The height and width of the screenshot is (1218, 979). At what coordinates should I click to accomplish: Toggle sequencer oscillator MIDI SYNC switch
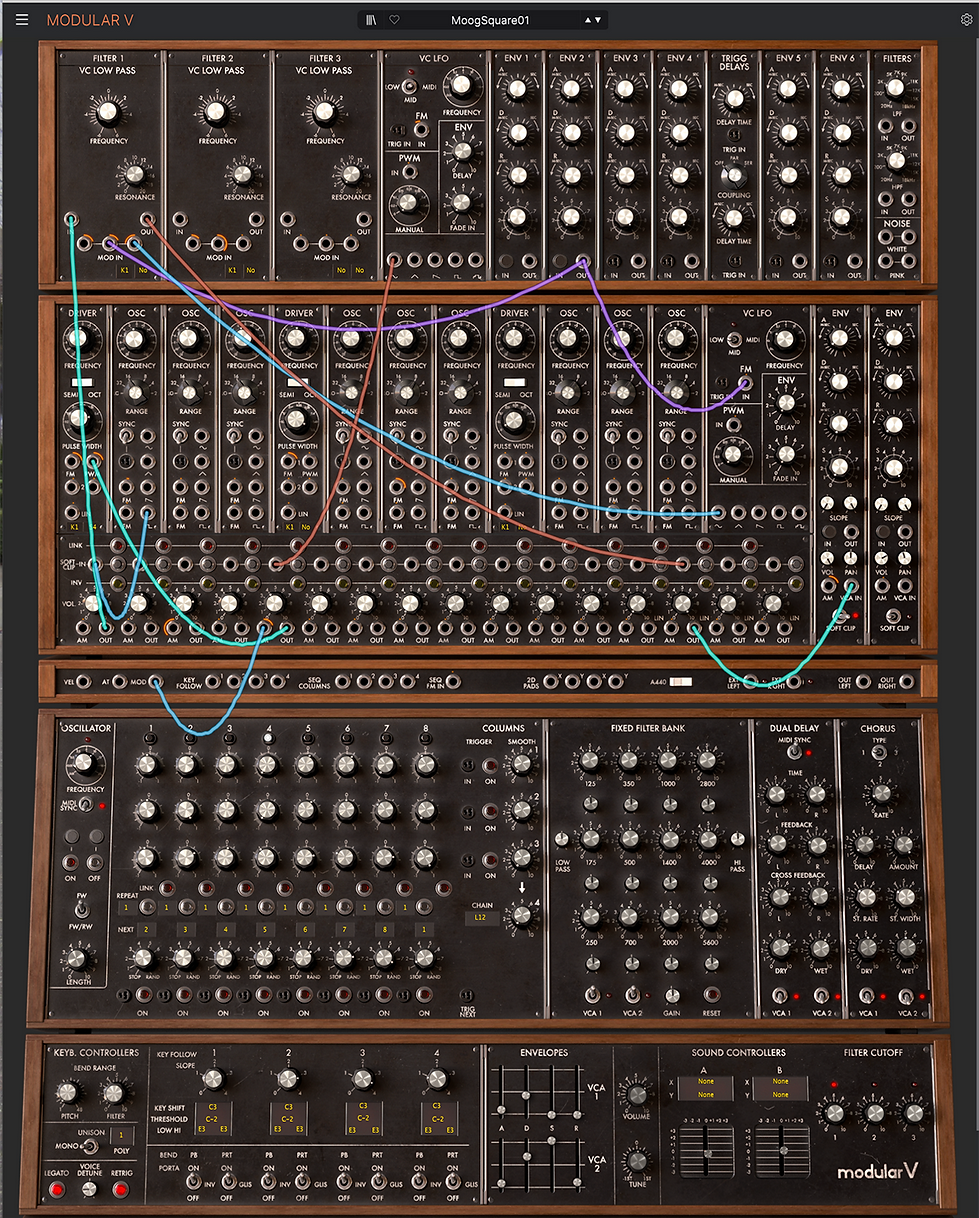click(x=87, y=806)
